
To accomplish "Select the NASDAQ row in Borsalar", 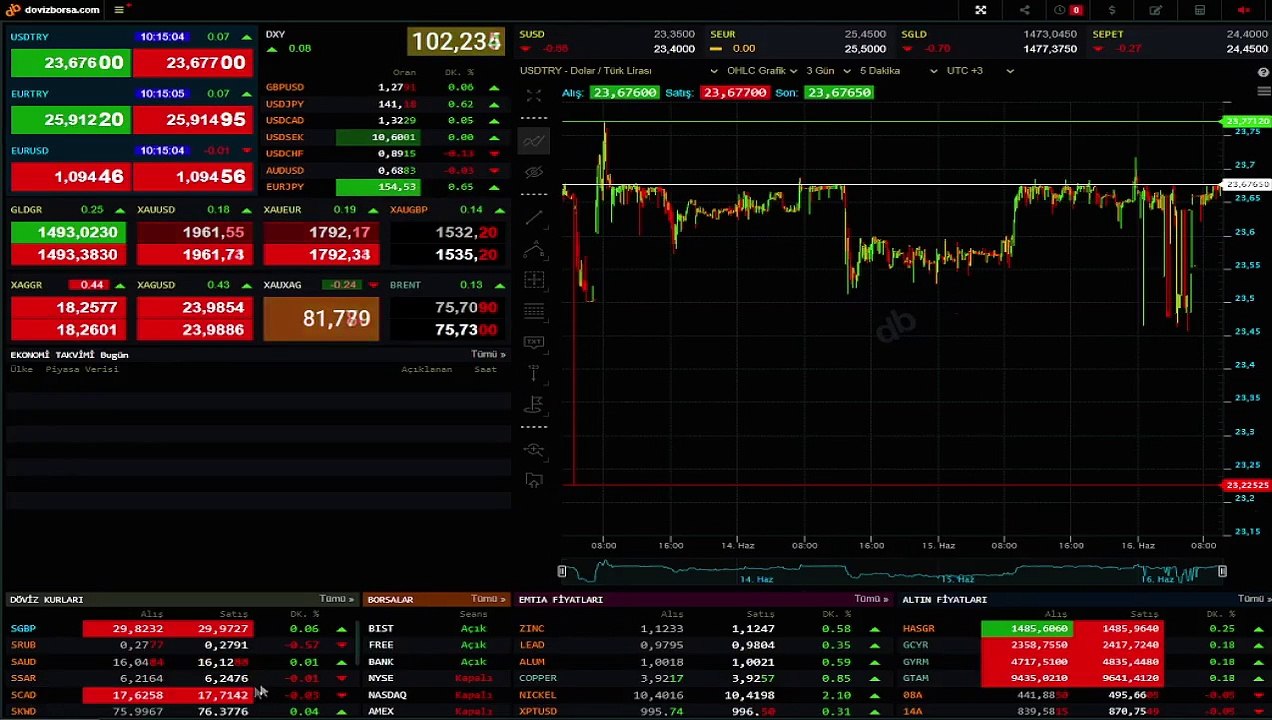I will pyautogui.click(x=435, y=695).
